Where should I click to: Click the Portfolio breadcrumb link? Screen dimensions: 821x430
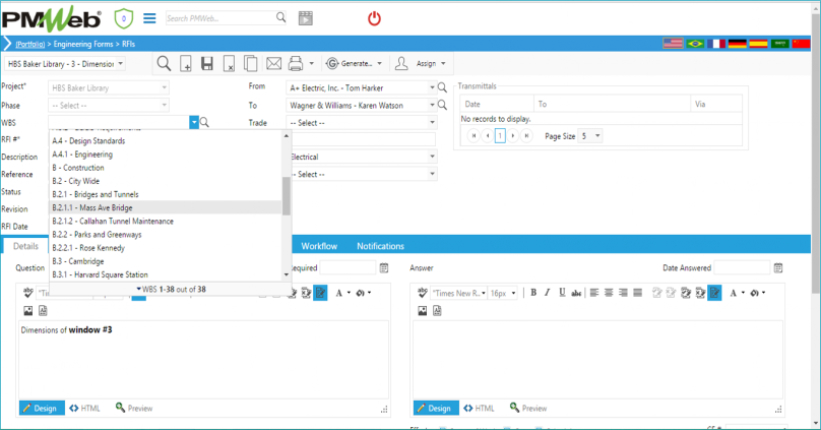33,44
